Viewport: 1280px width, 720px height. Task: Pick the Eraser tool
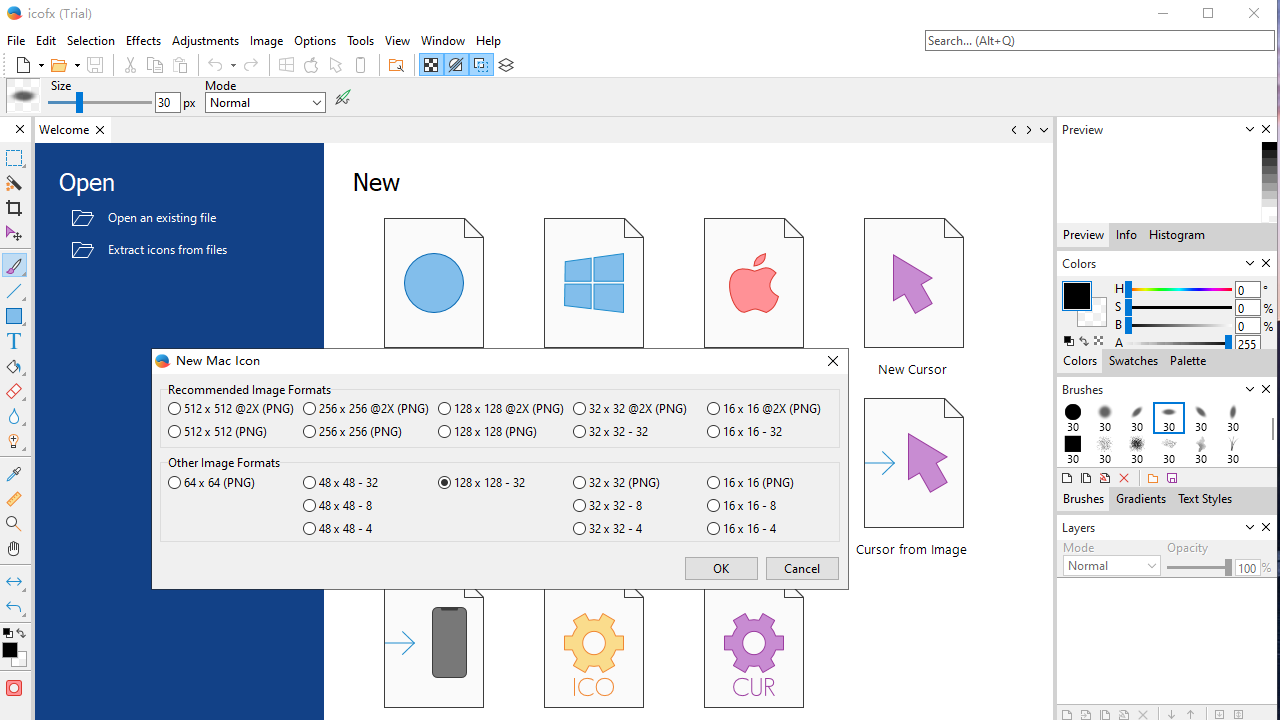14,392
